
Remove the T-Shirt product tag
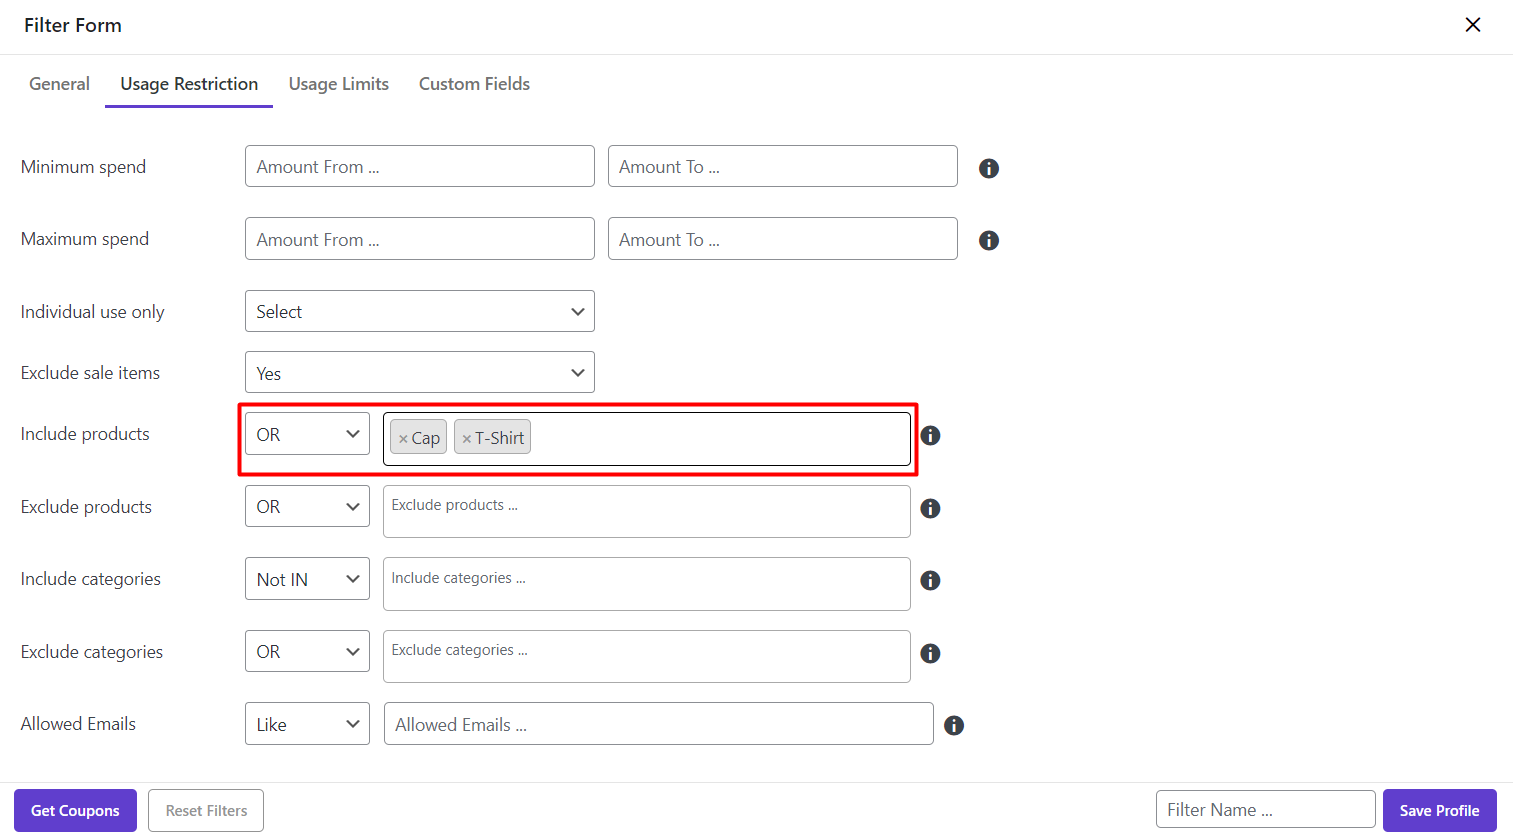[x=466, y=439]
